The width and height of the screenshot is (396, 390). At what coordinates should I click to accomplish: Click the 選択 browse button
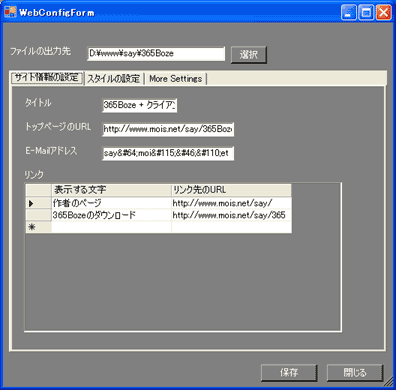click(249, 55)
